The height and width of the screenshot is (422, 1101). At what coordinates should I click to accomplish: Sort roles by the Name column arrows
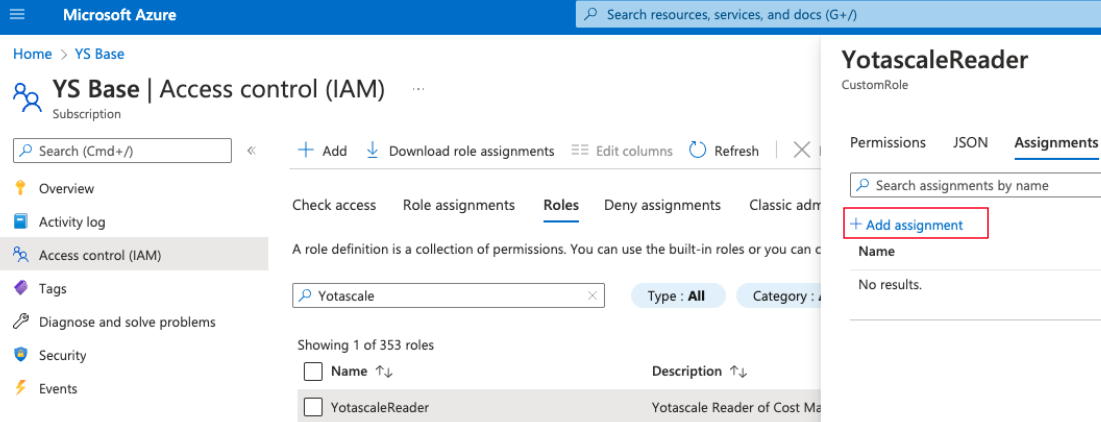(x=384, y=371)
